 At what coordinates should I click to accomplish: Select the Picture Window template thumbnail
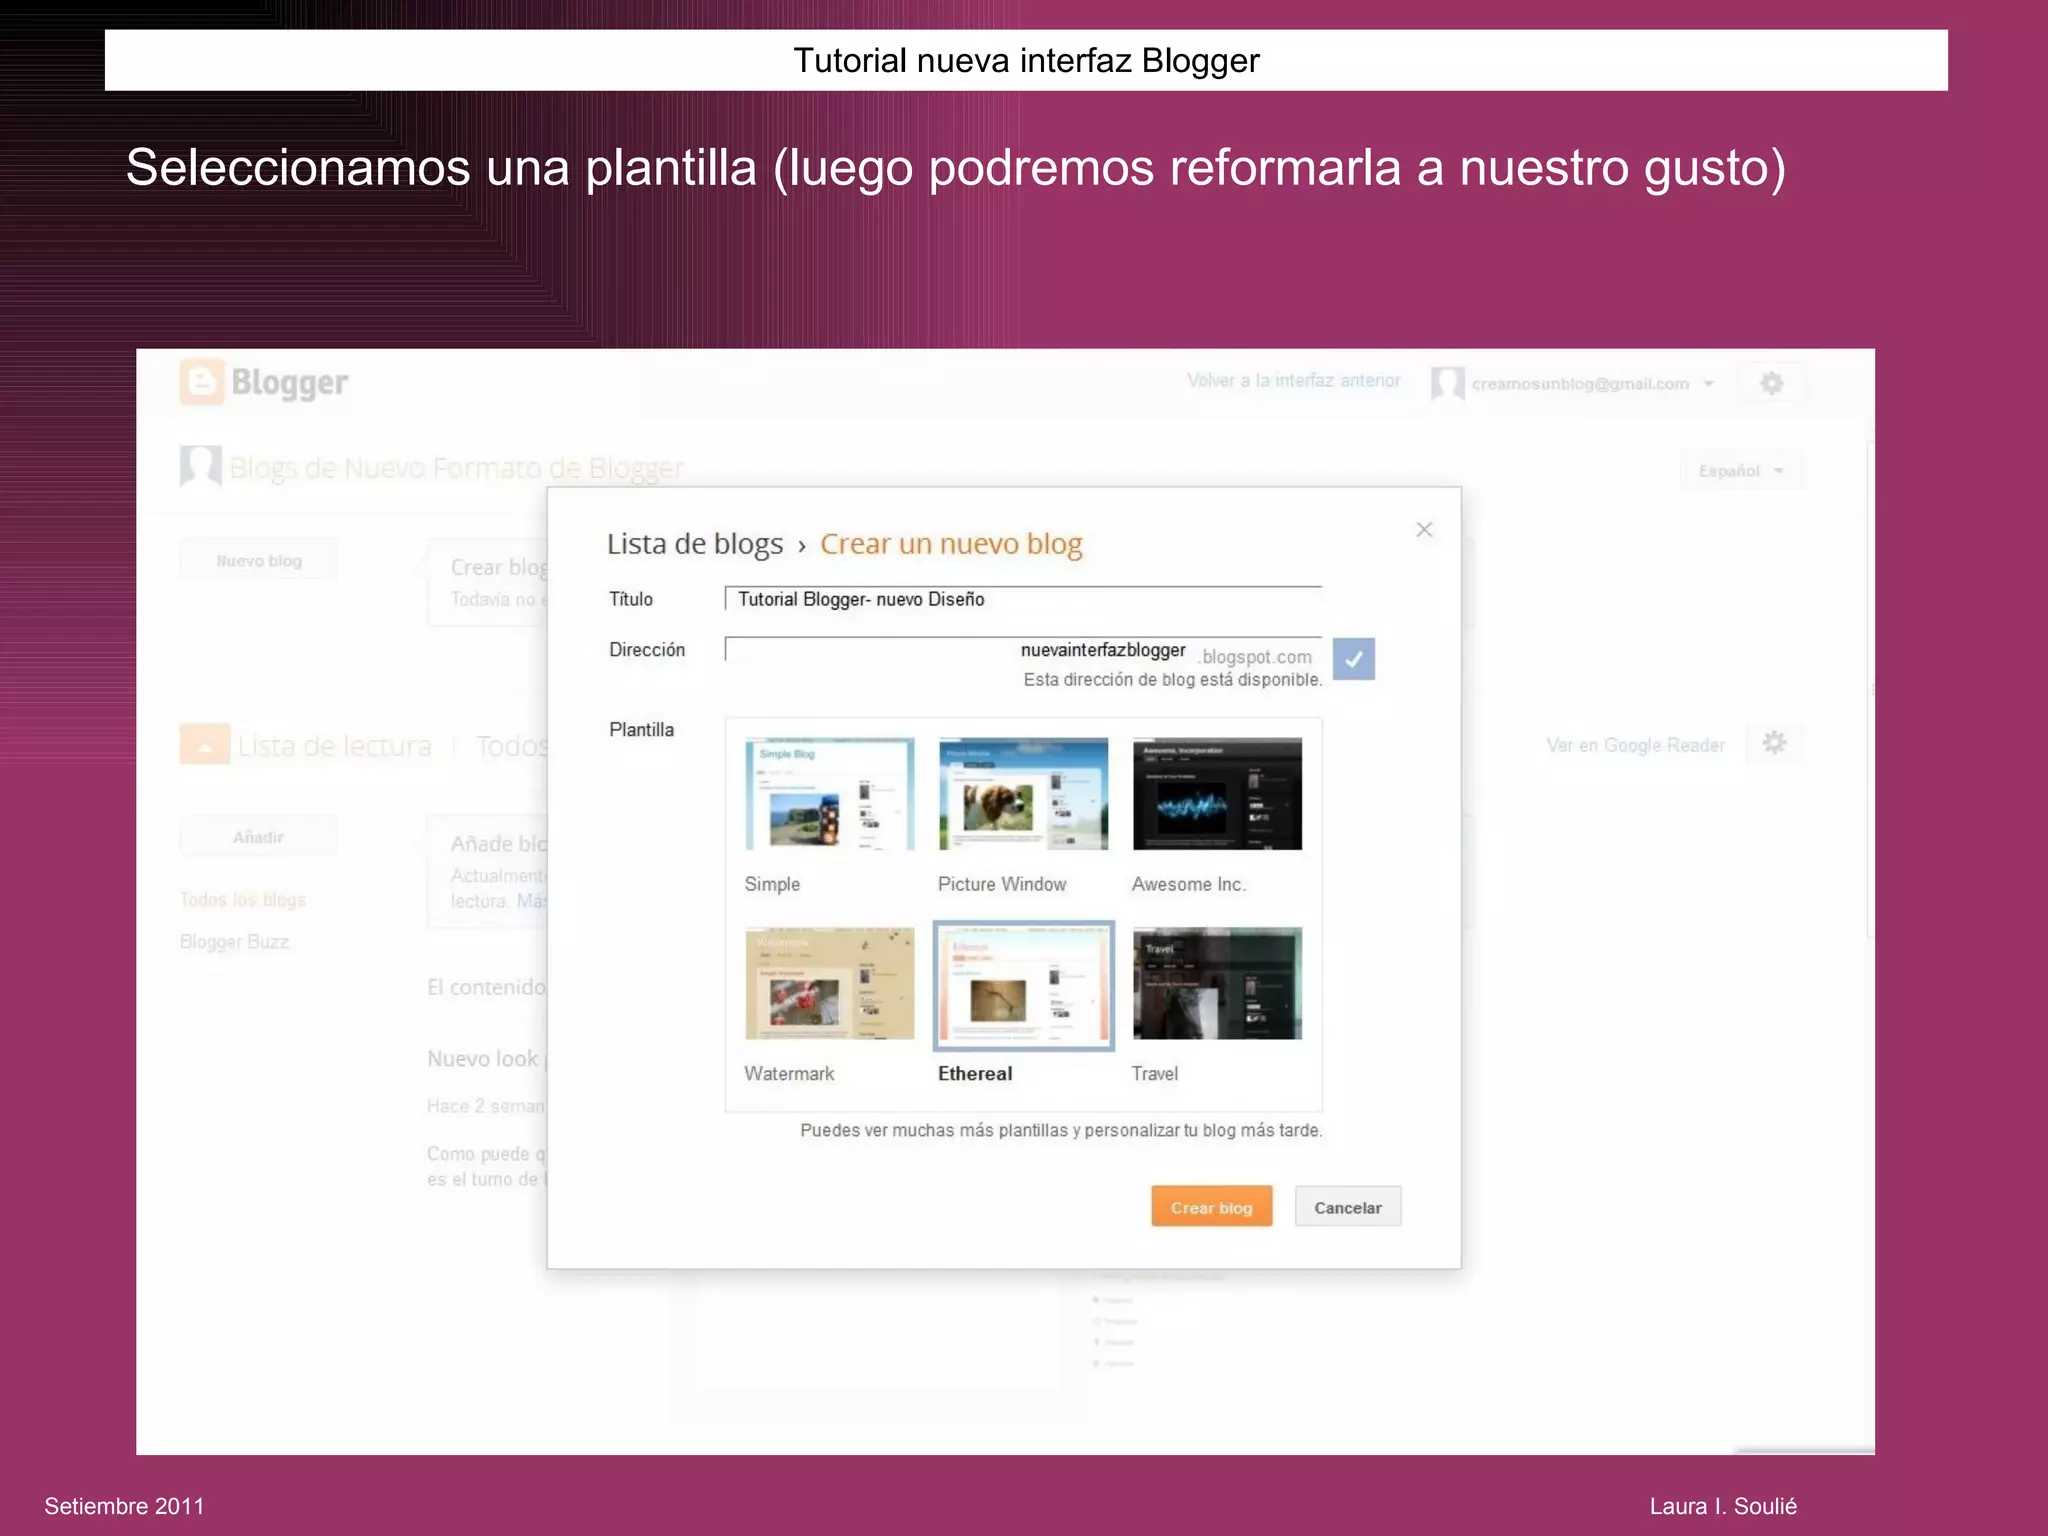[x=1023, y=794]
